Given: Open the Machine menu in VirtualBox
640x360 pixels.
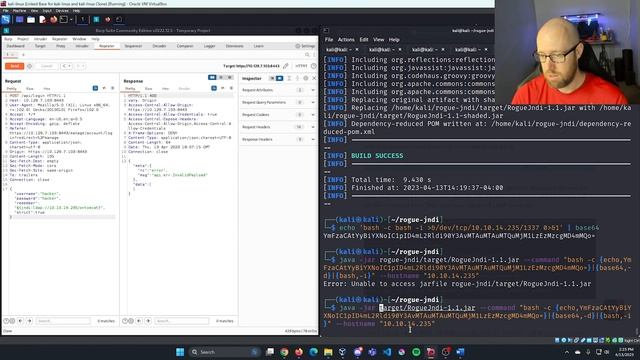Looking at the screenshot, I should tap(19, 11).
